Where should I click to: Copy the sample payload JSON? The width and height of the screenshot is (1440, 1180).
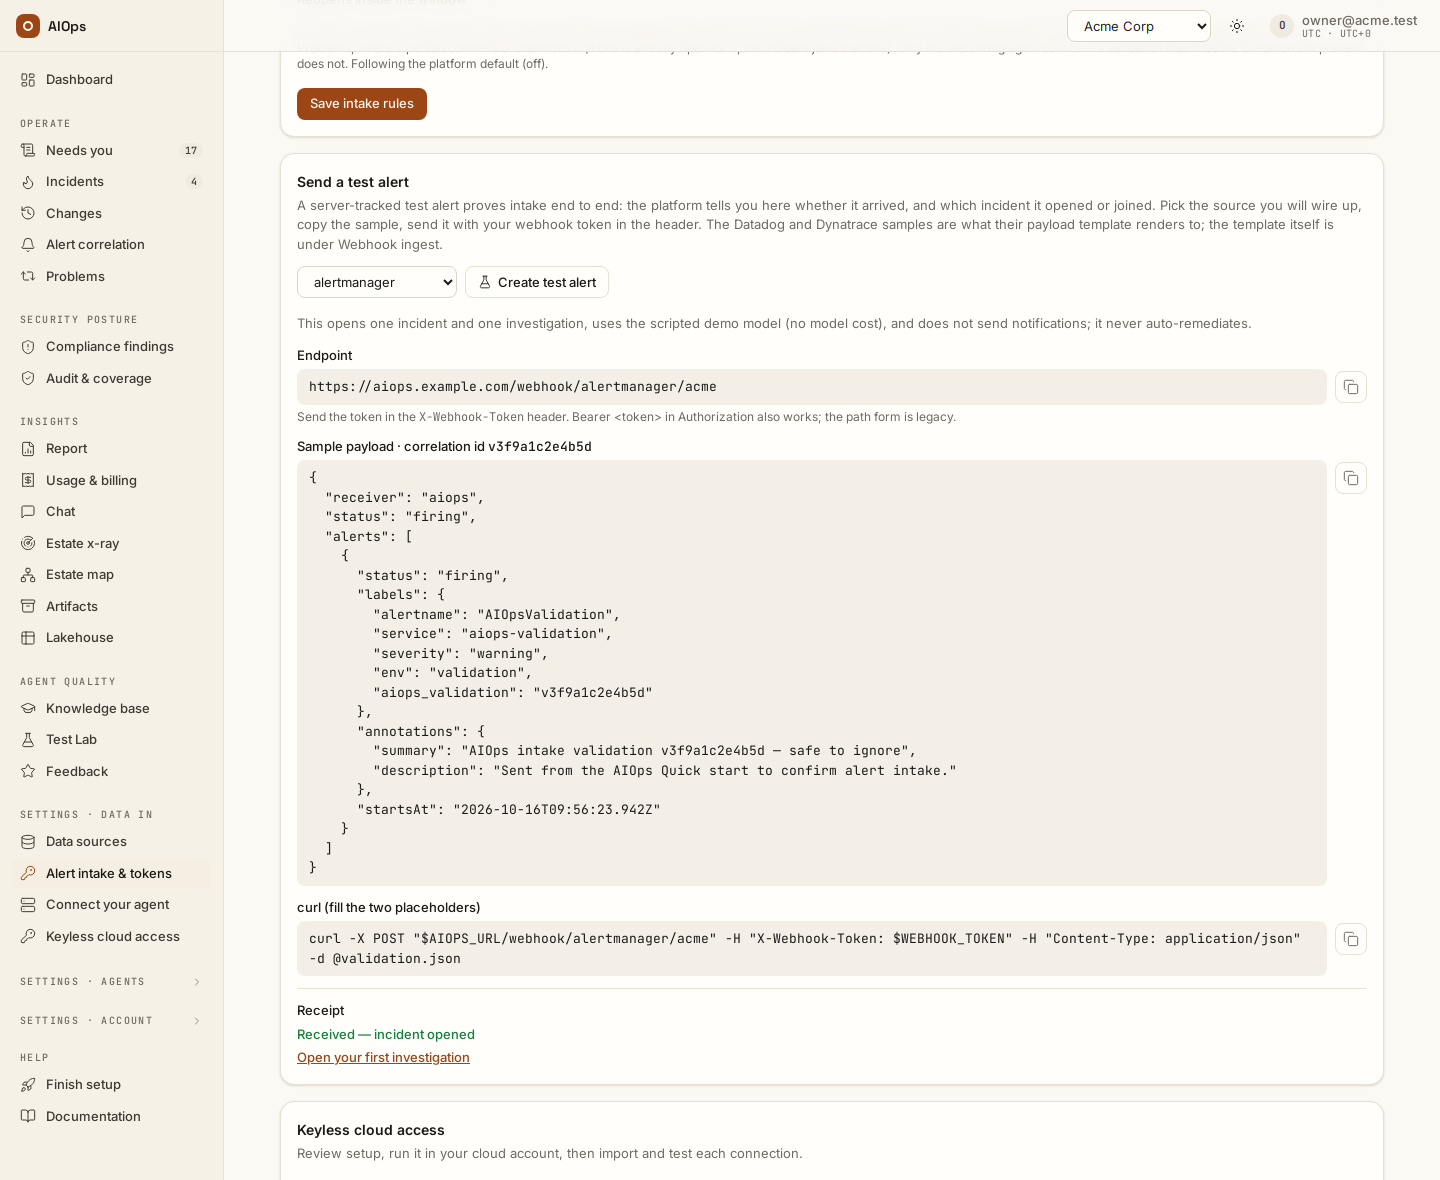1351,478
